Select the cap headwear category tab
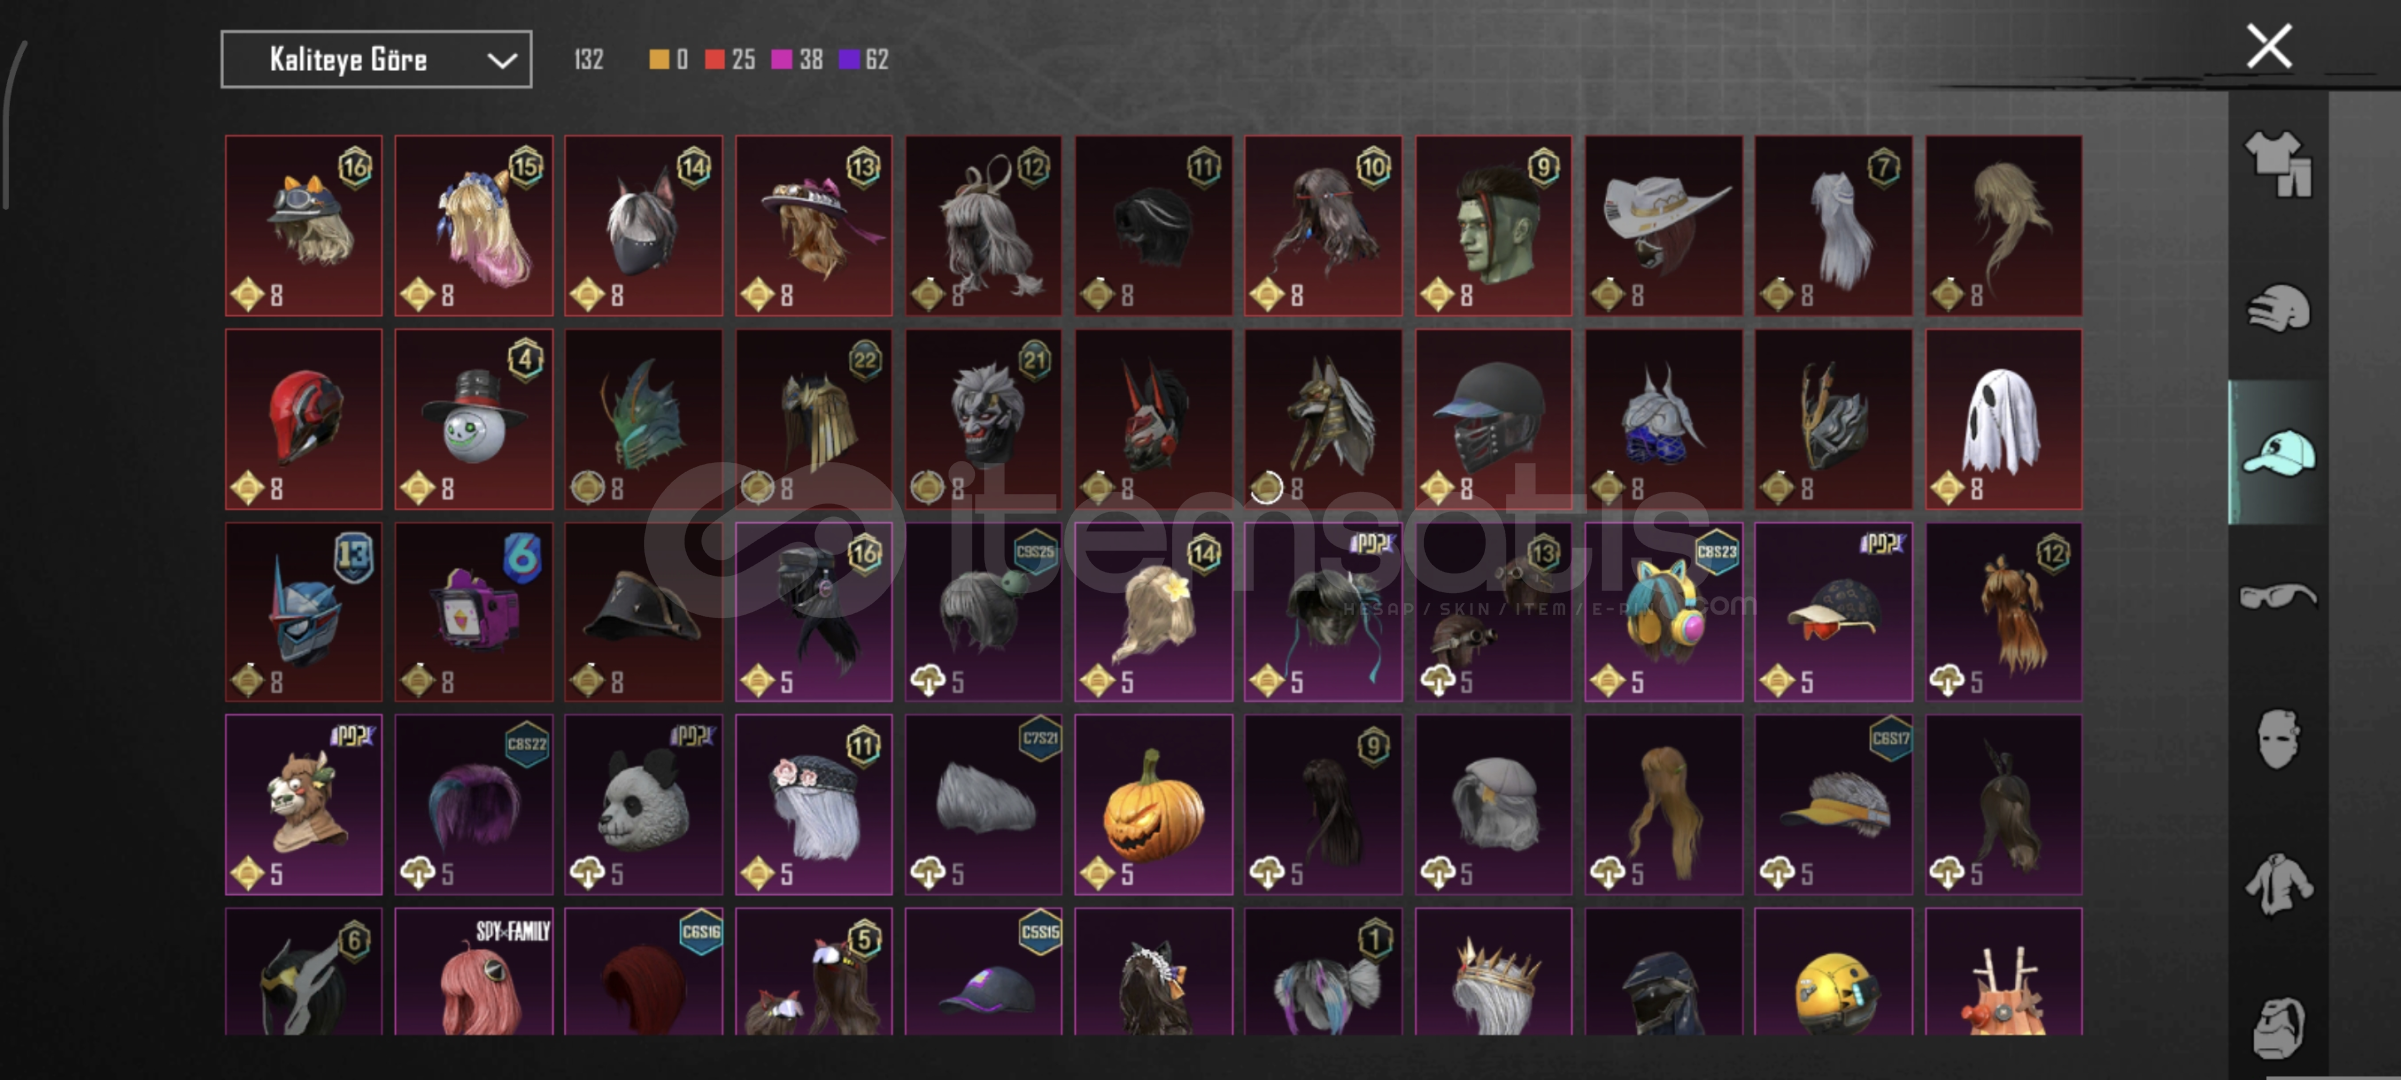 [x=2278, y=453]
